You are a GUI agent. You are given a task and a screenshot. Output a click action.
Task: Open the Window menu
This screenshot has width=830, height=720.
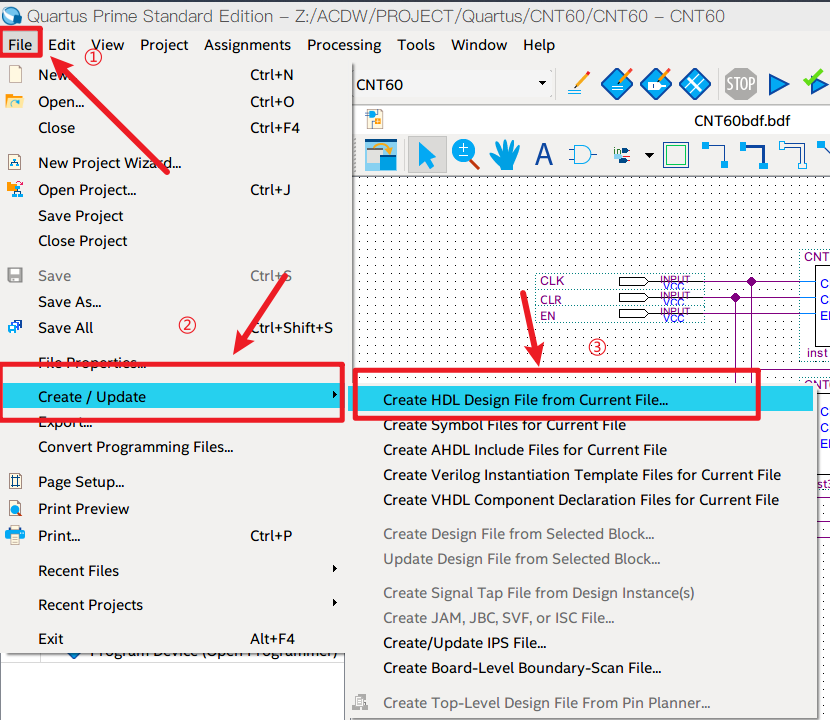pyautogui.click(x=479, y=45)
